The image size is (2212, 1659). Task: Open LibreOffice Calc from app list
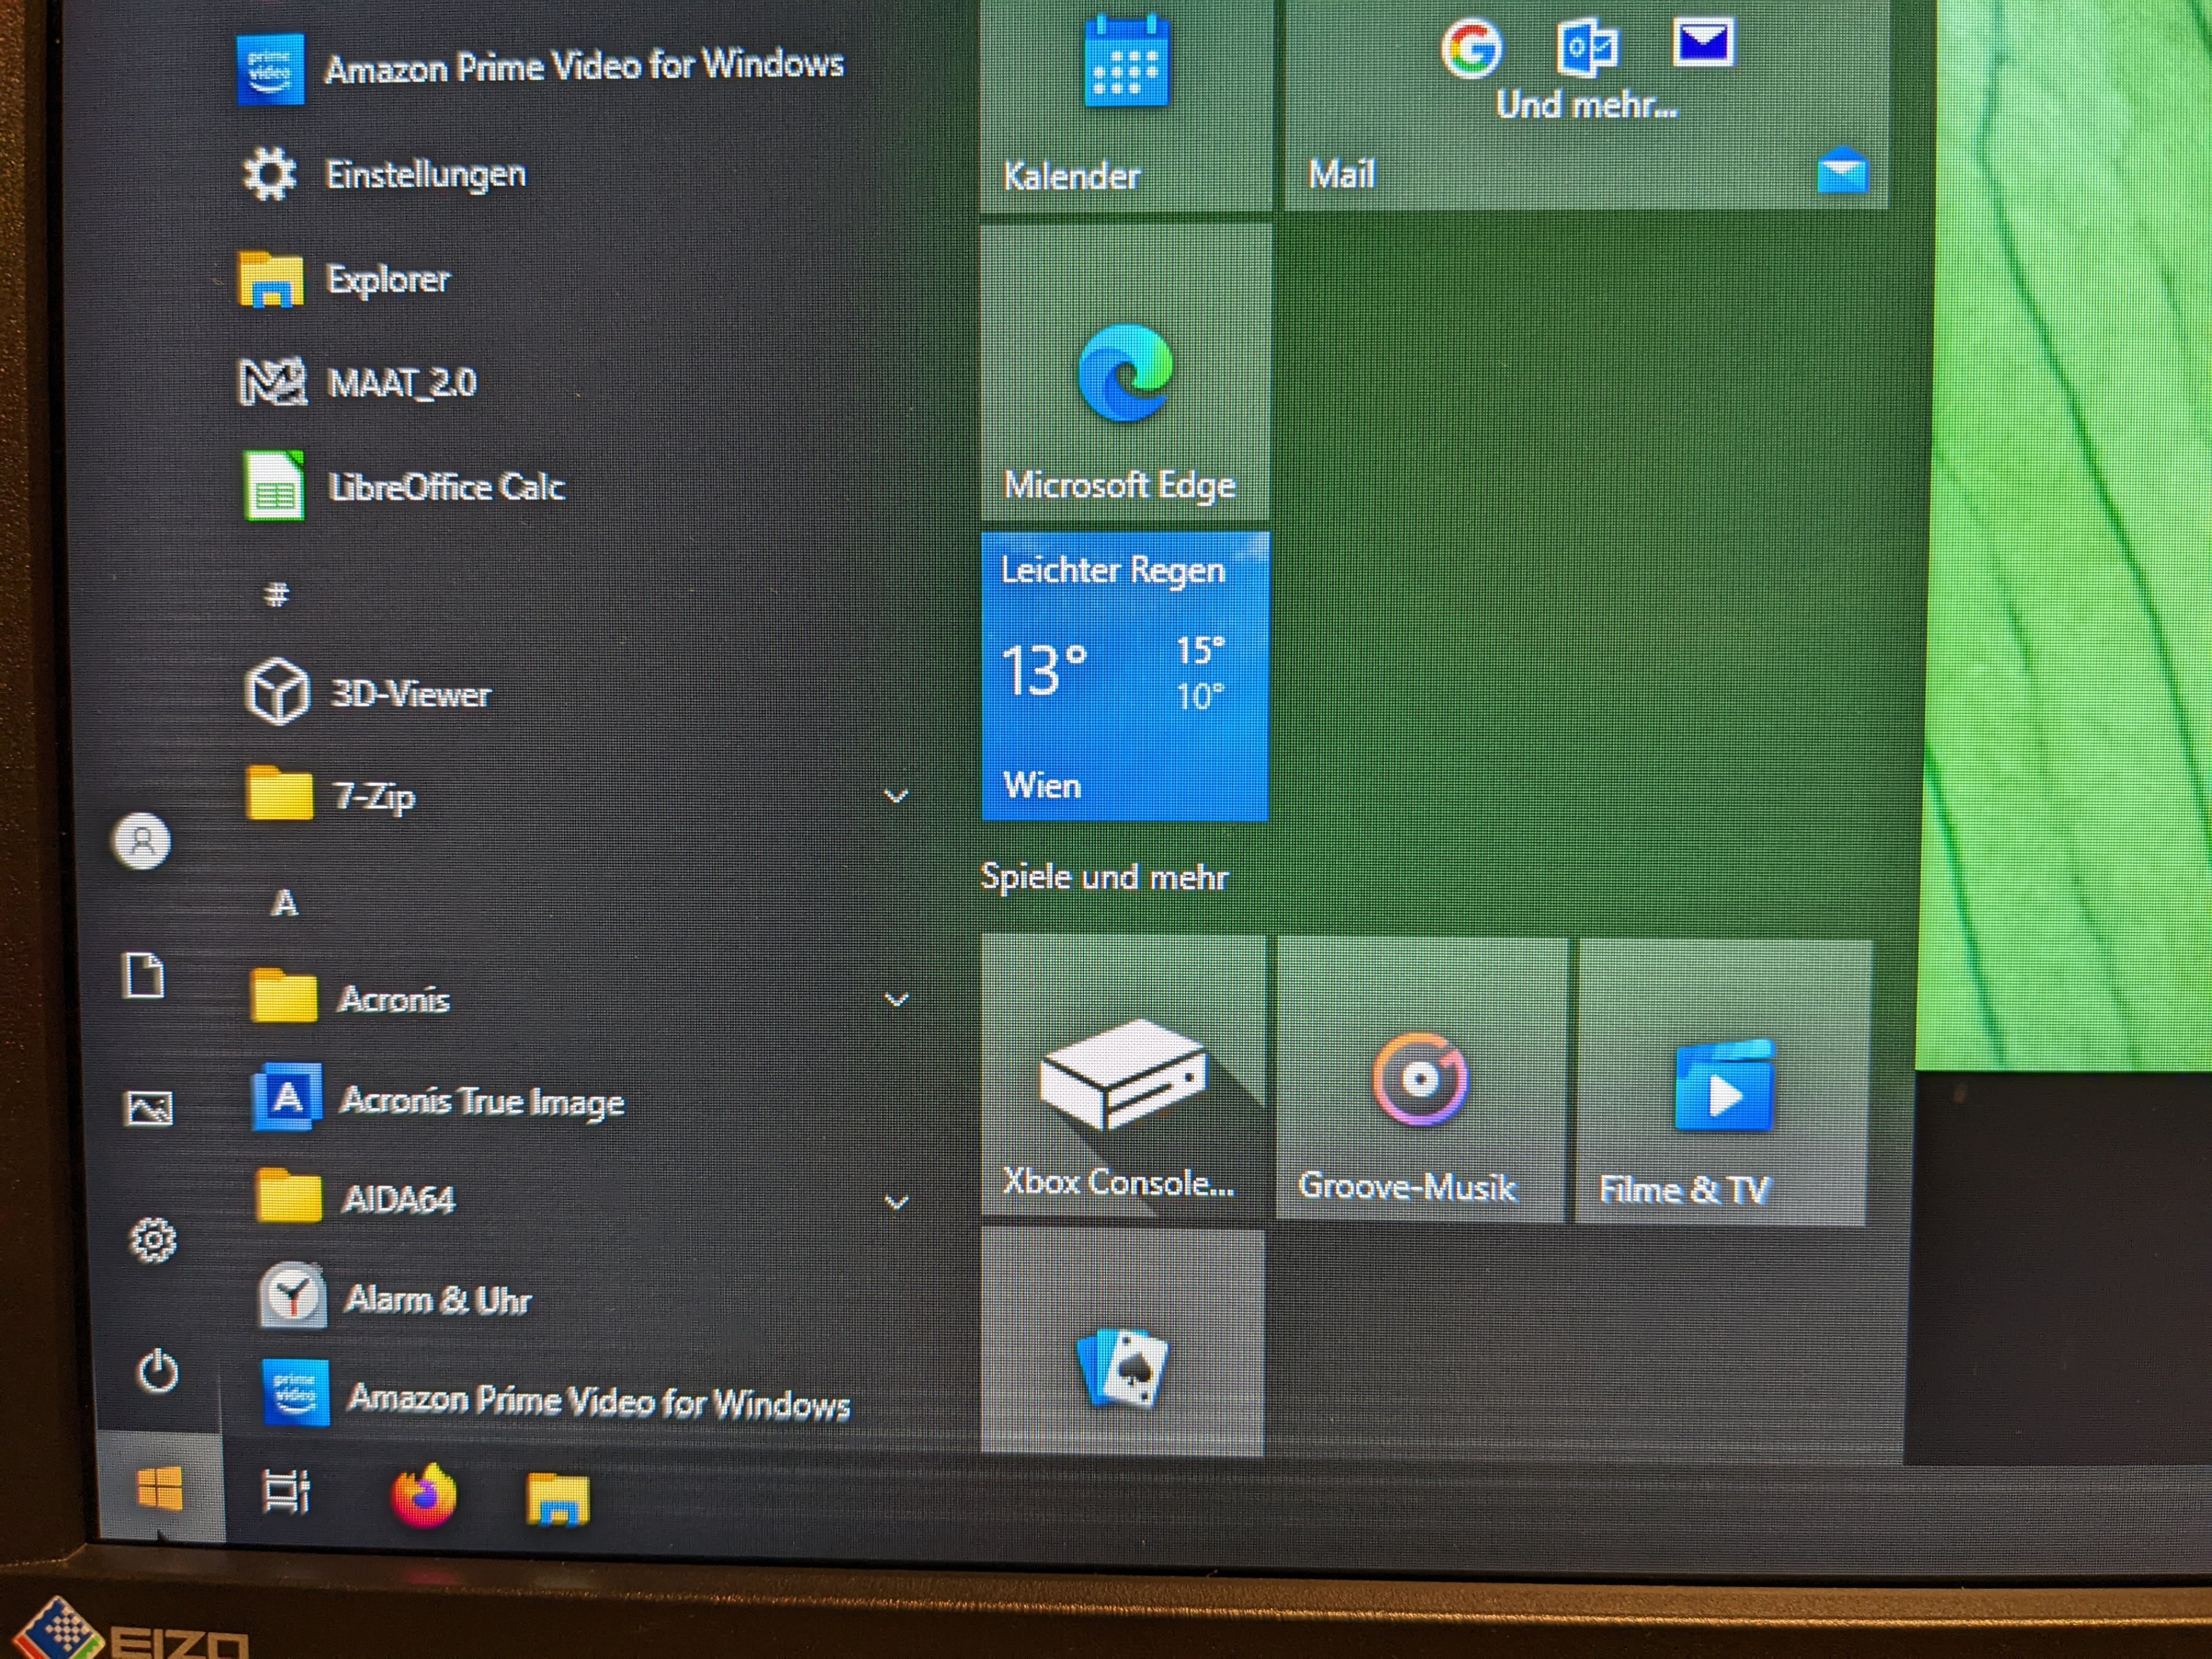(x=445, y=487)
